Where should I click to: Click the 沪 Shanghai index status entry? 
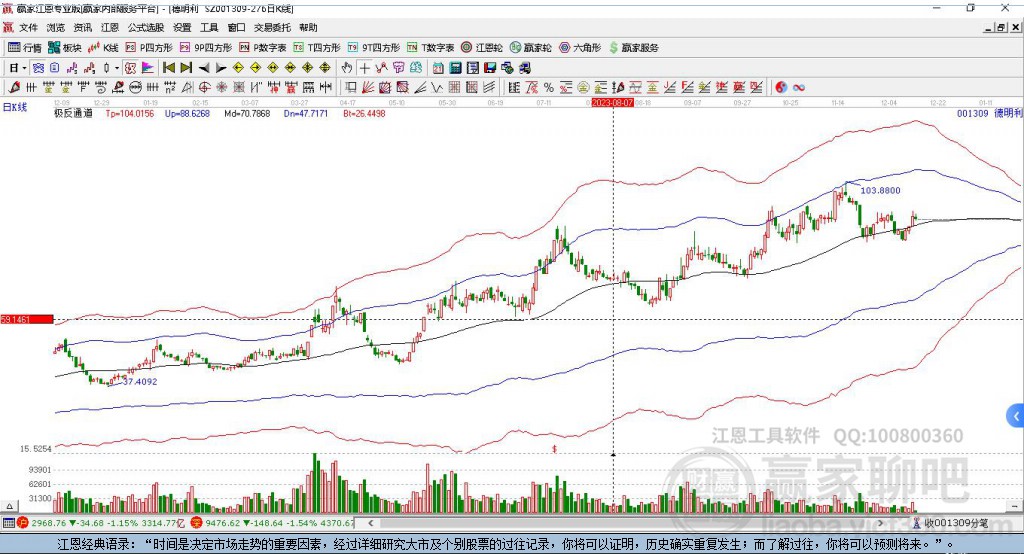(101, 523)
